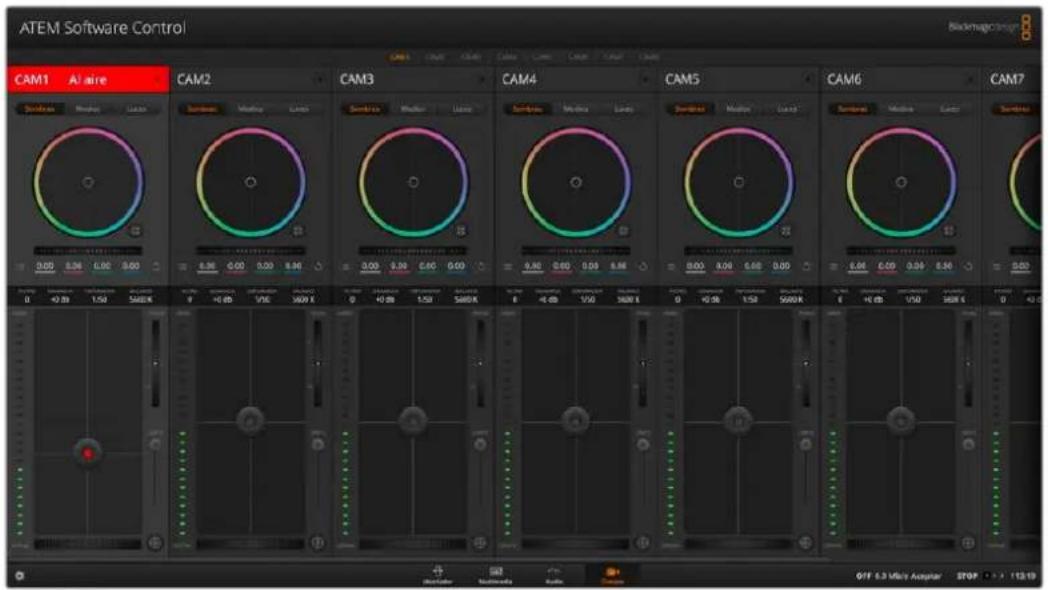Click CAM1 reset-all arrow beside YRGB values

(156, 267)
